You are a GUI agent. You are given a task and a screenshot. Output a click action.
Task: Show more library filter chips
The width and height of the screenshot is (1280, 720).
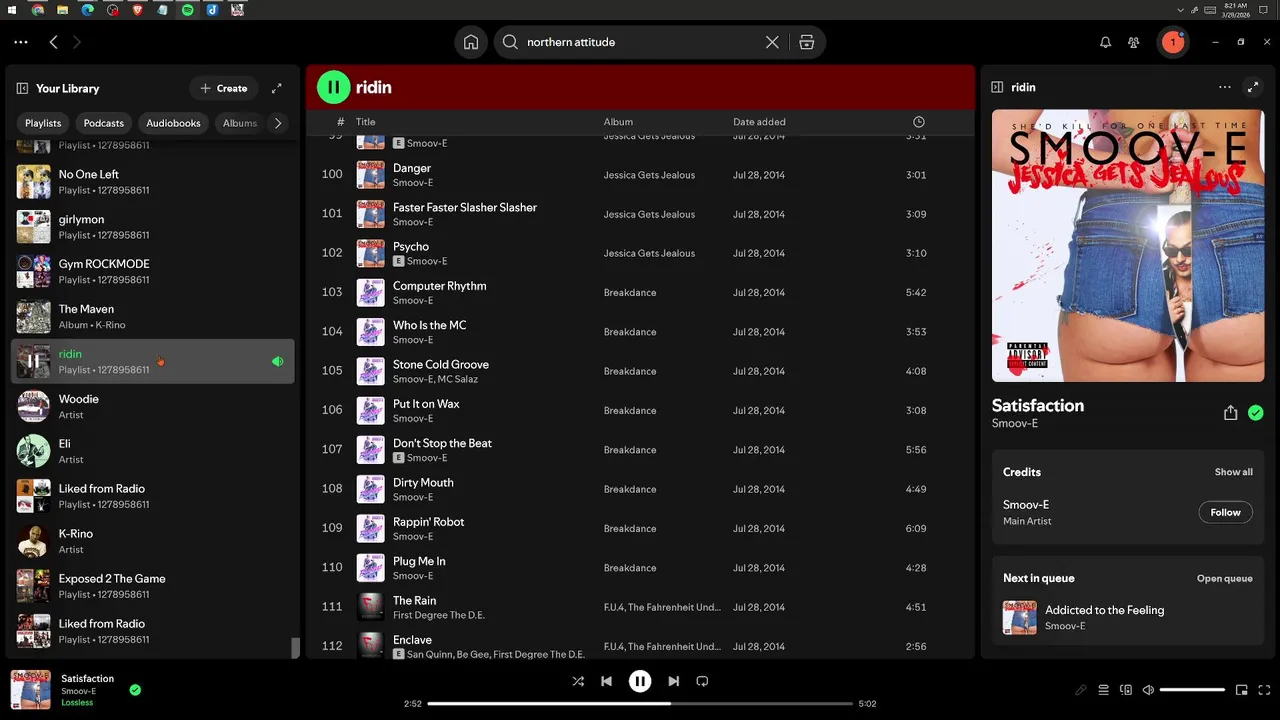coord(278,123)
